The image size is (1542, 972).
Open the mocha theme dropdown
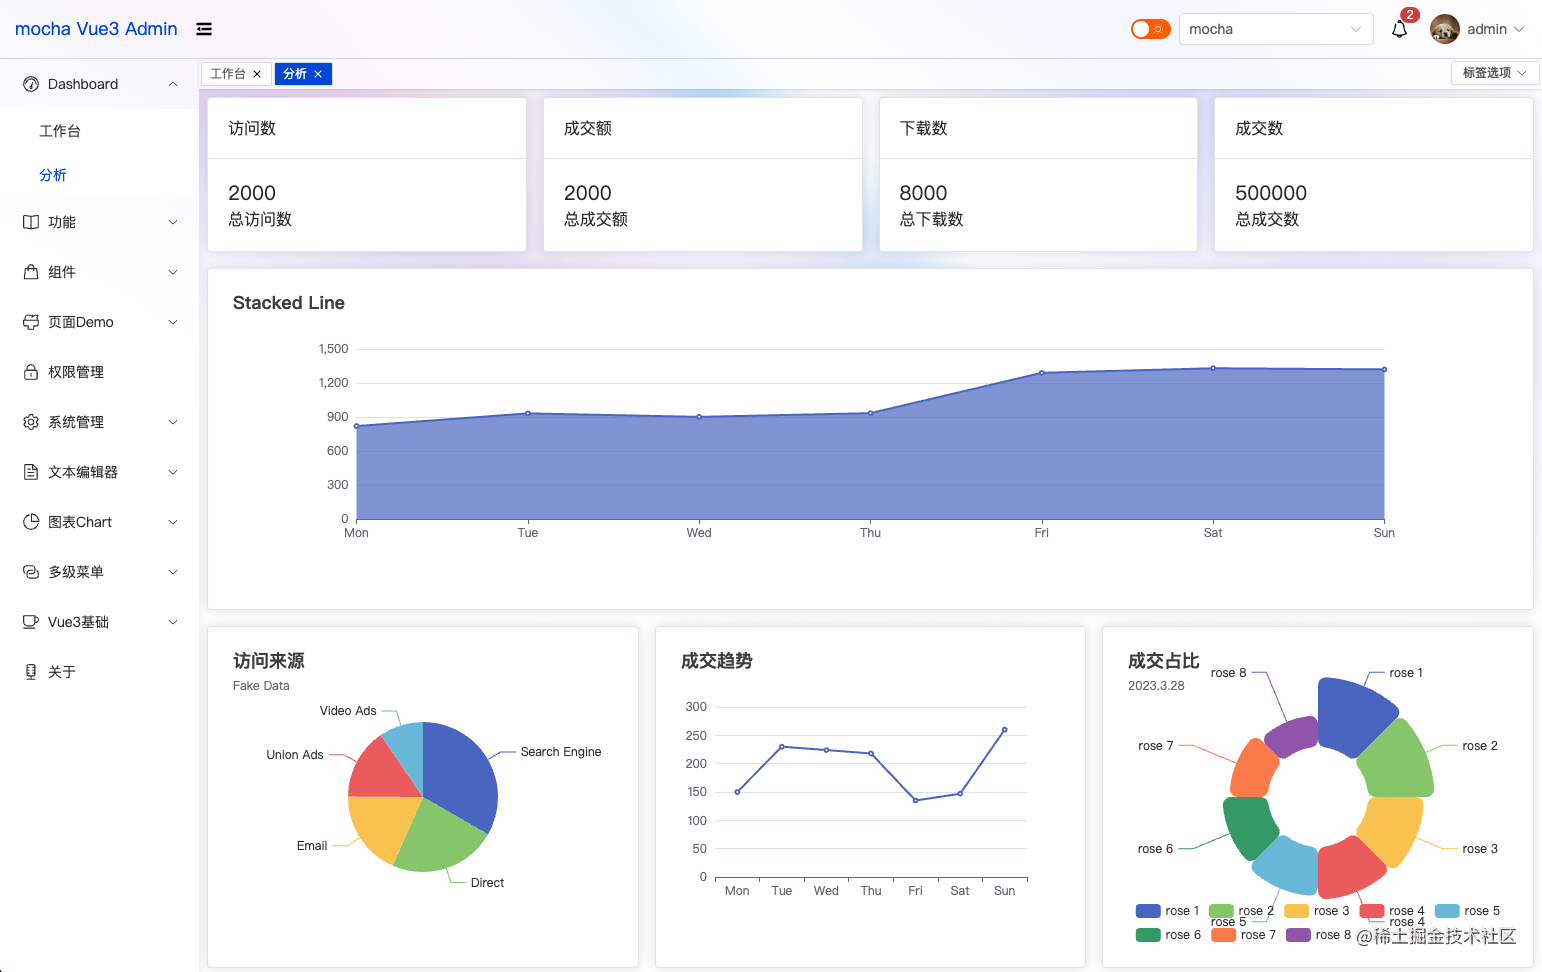click(x=1276, y=29)
